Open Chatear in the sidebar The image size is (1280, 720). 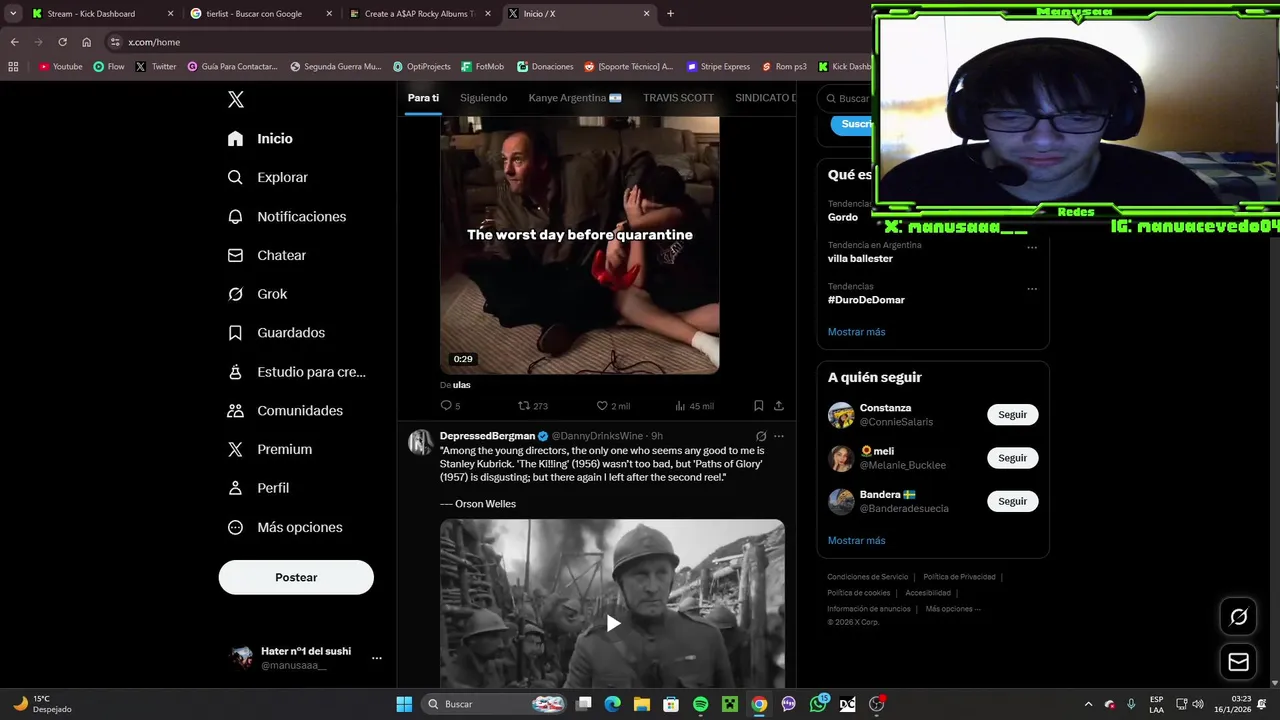[266, 255]
